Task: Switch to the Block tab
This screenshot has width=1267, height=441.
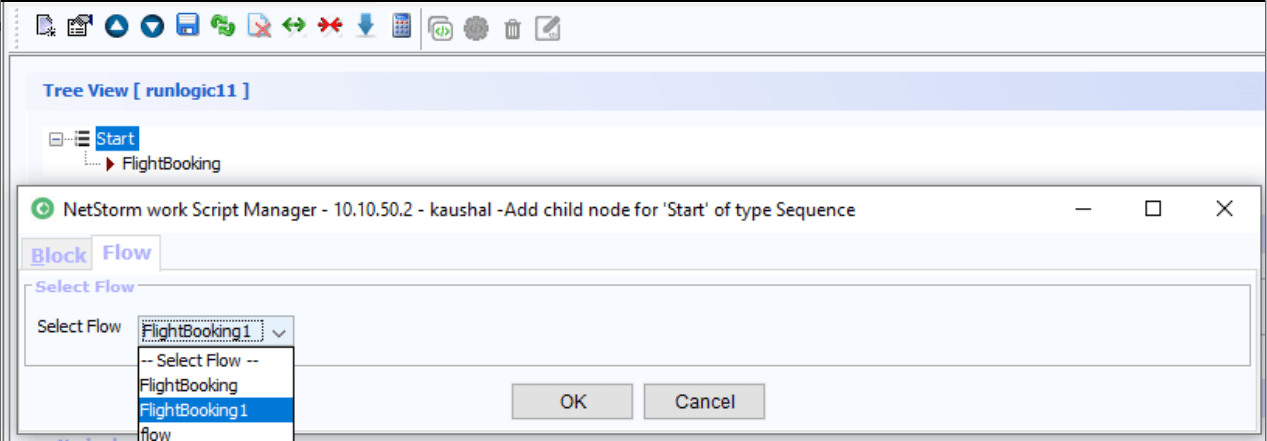Action: [x=58, y=256]
